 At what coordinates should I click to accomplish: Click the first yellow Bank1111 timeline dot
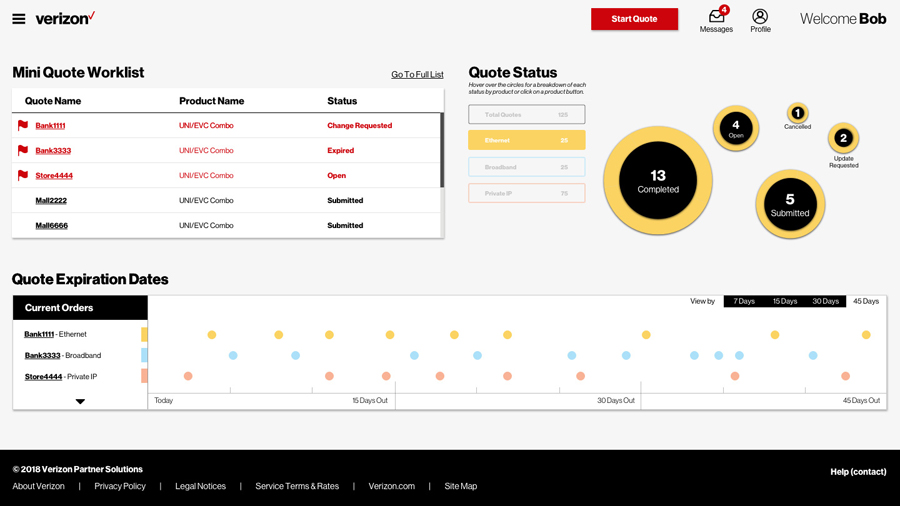(x=212, y=334)
